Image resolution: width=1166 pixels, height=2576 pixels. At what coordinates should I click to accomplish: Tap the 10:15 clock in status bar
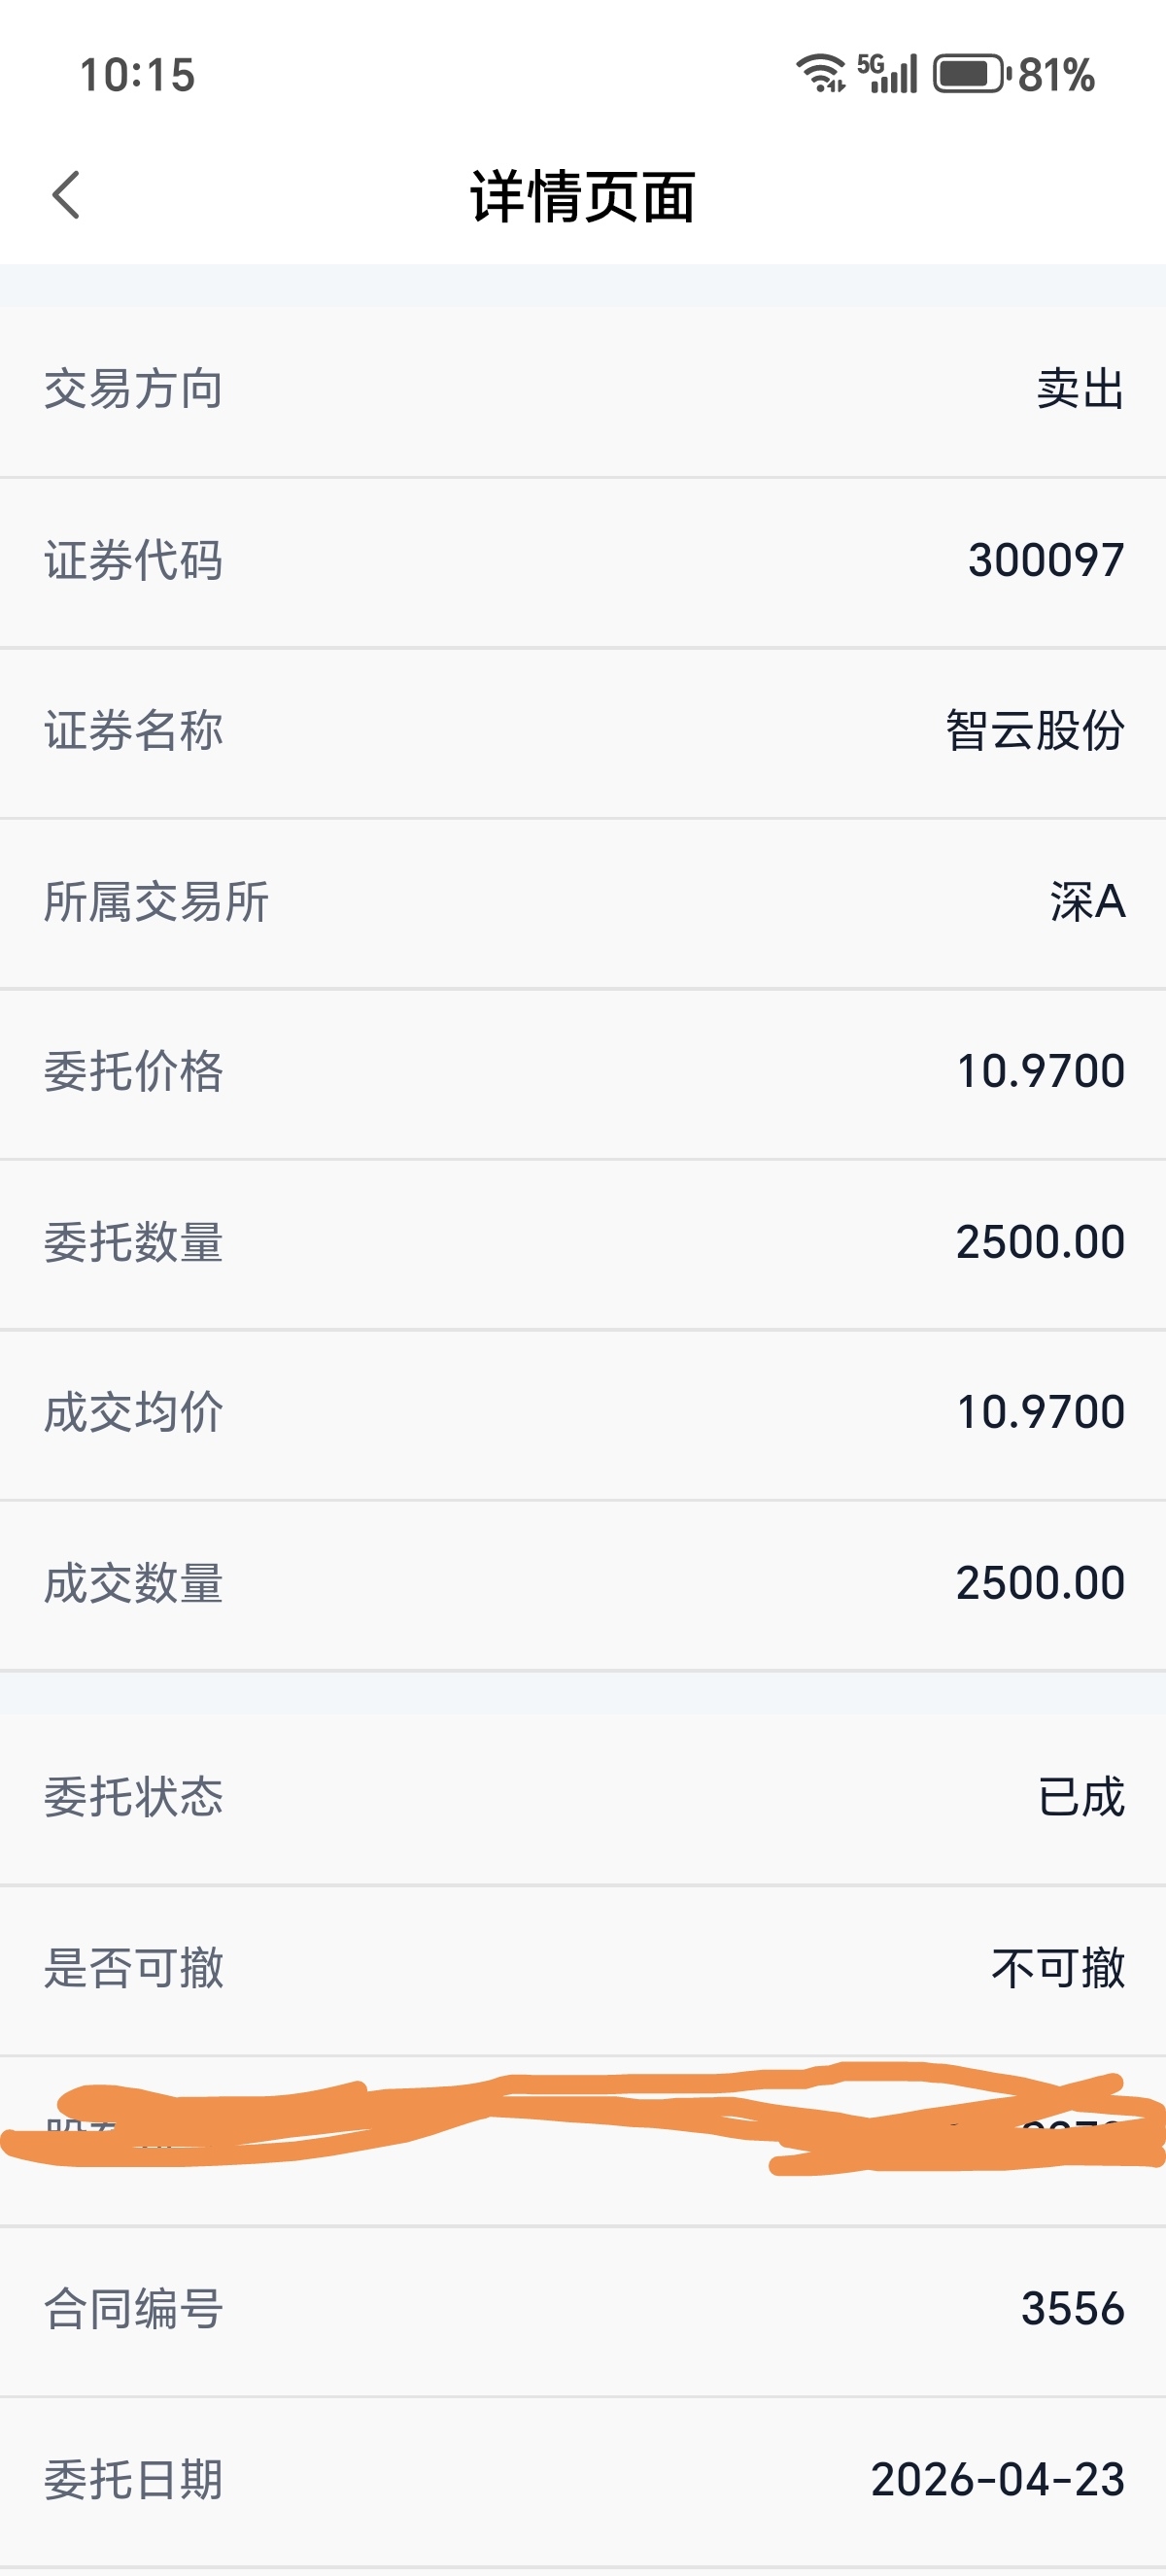coord(137,75)
